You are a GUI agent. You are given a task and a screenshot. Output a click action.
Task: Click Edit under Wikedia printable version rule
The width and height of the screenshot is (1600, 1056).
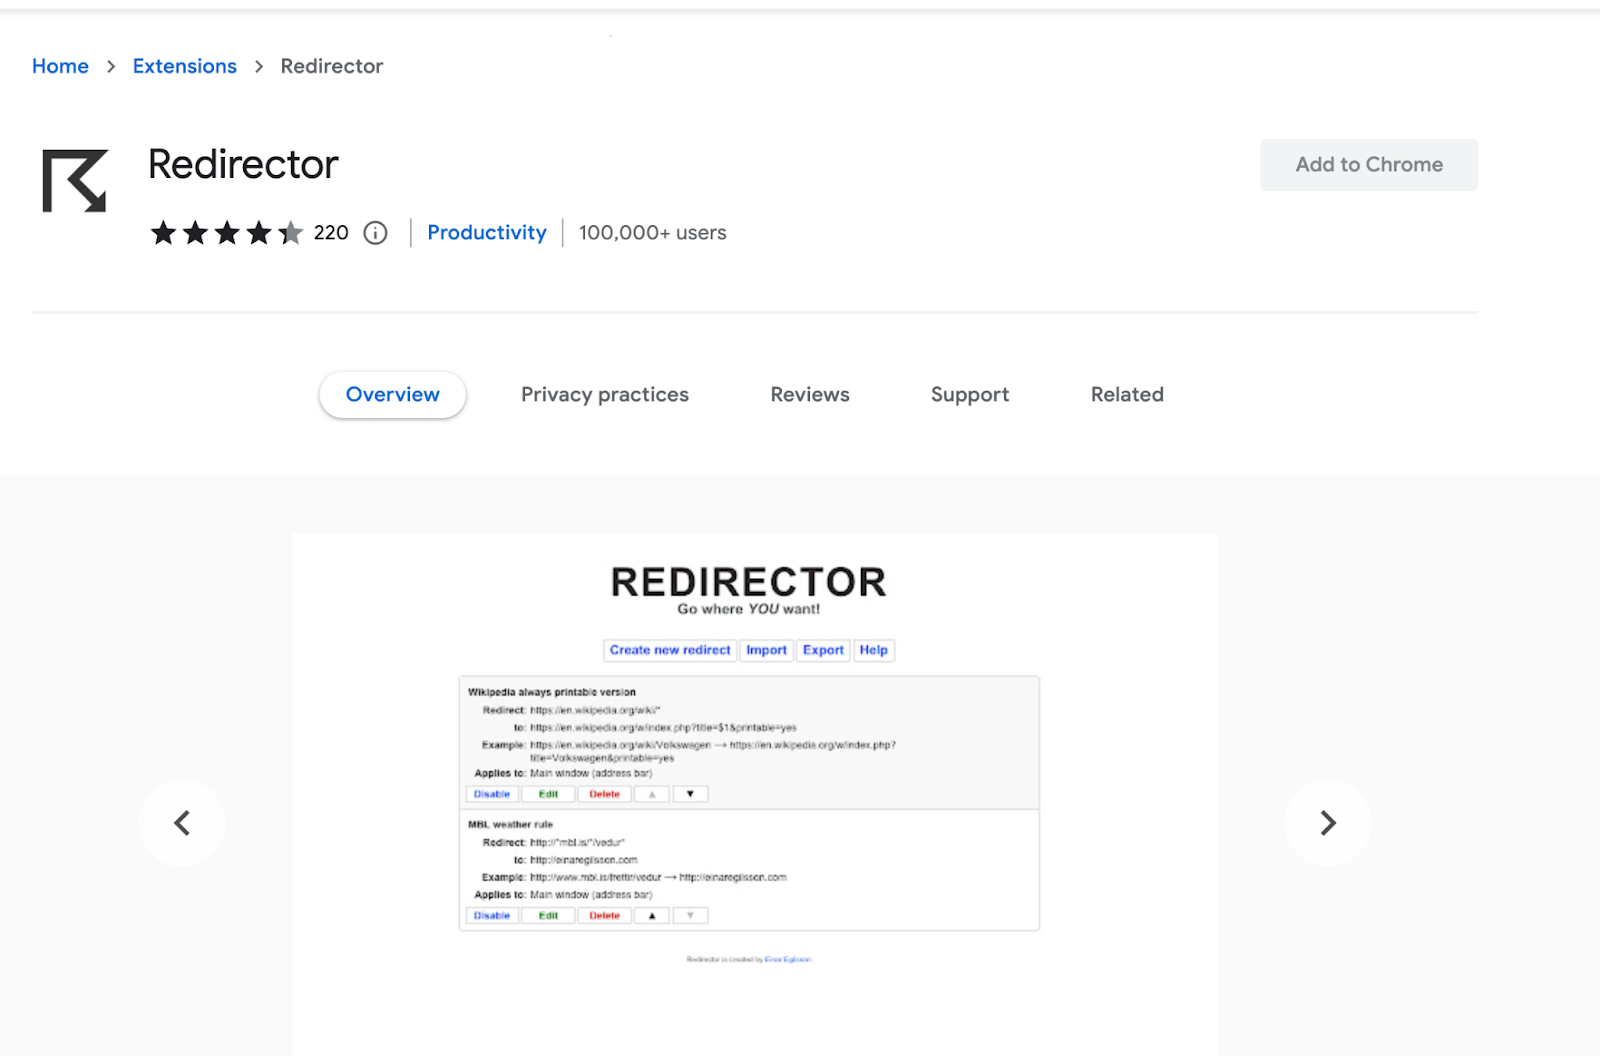[548, 794]
